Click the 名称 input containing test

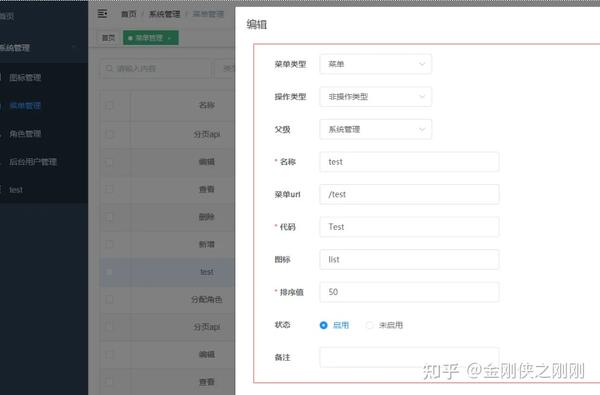tap(409, 162)
